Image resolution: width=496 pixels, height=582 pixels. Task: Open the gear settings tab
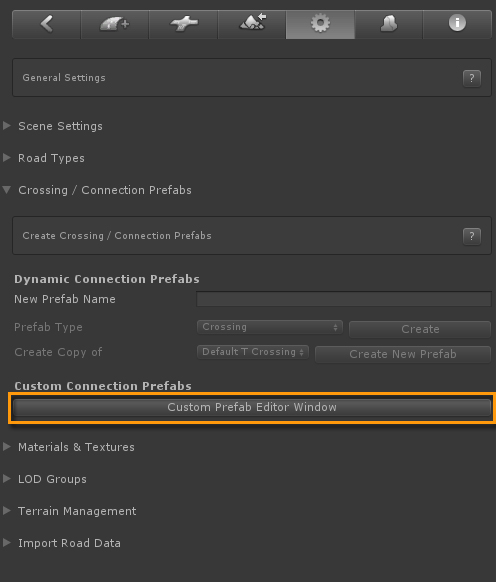(x=320, y=24)
